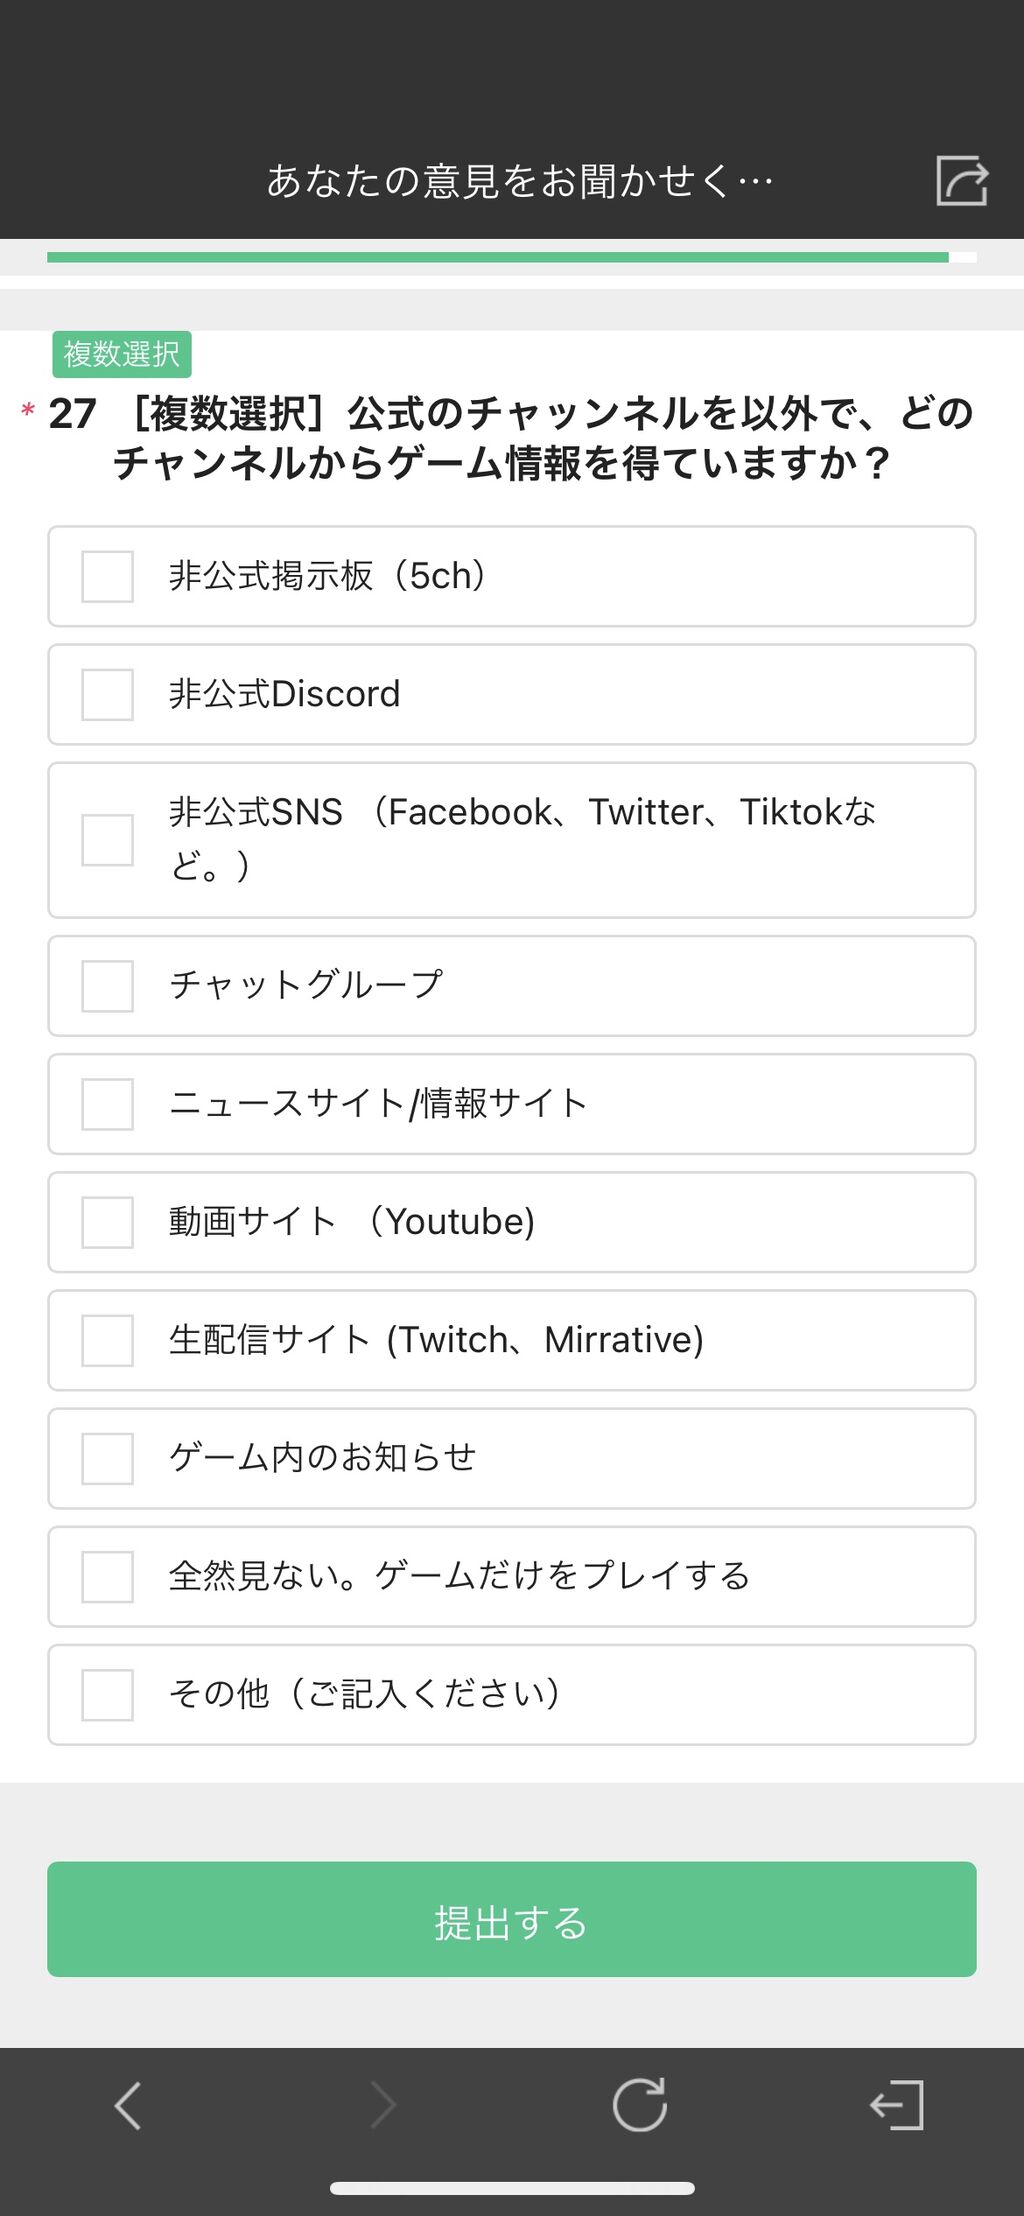
Task: Select the 非公式SNS checkbox
Action: coord(107,839)
